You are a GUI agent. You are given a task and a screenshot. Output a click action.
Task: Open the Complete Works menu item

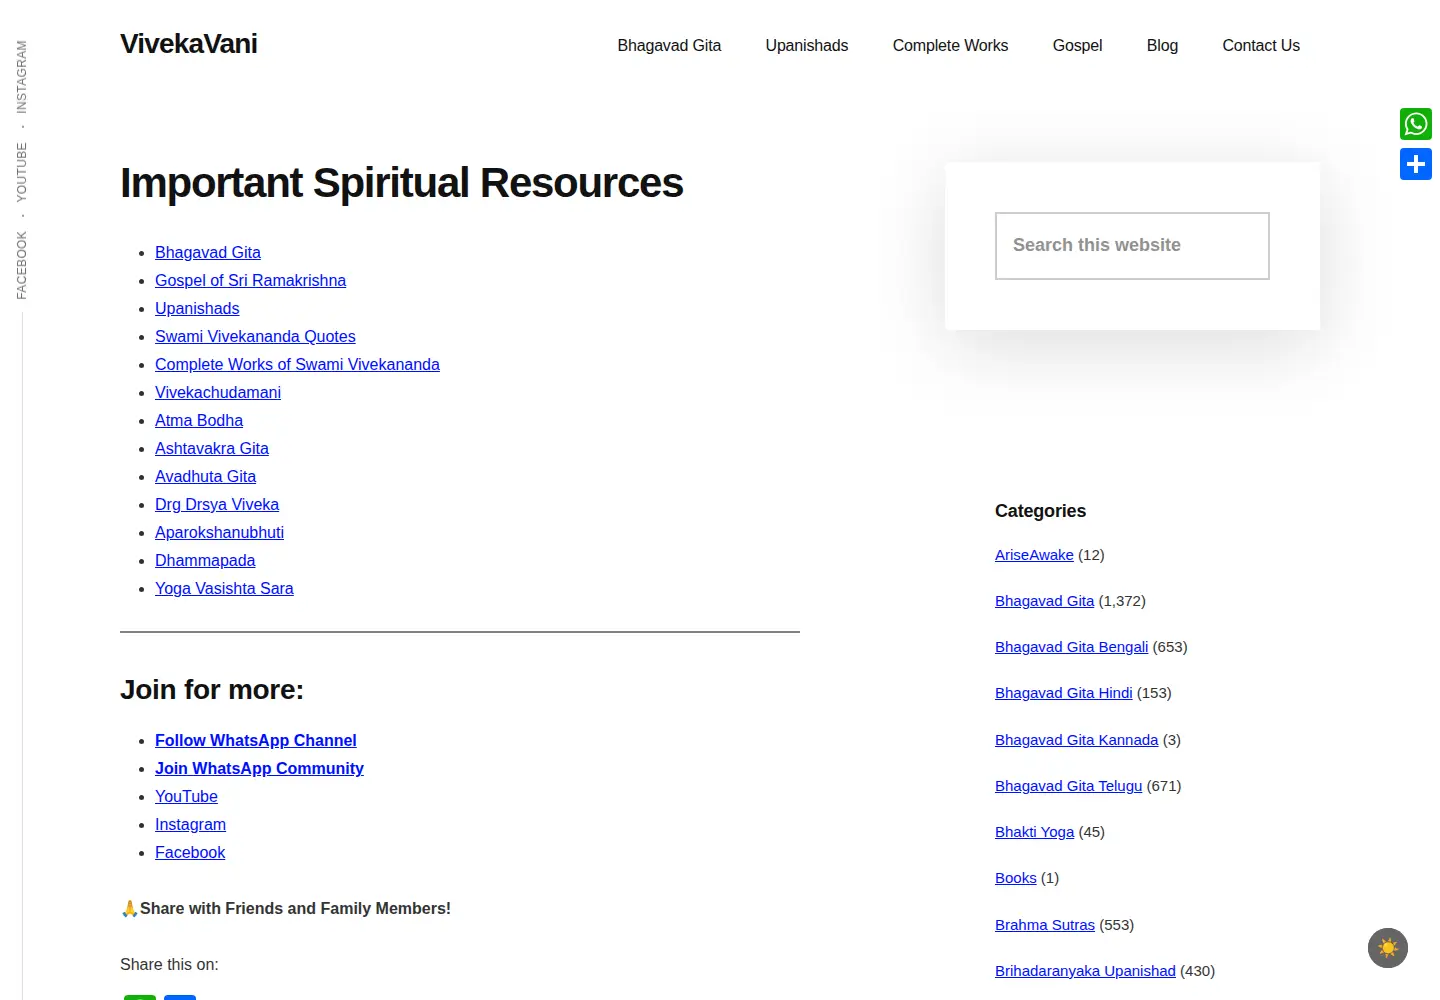(x=950, y=45)
